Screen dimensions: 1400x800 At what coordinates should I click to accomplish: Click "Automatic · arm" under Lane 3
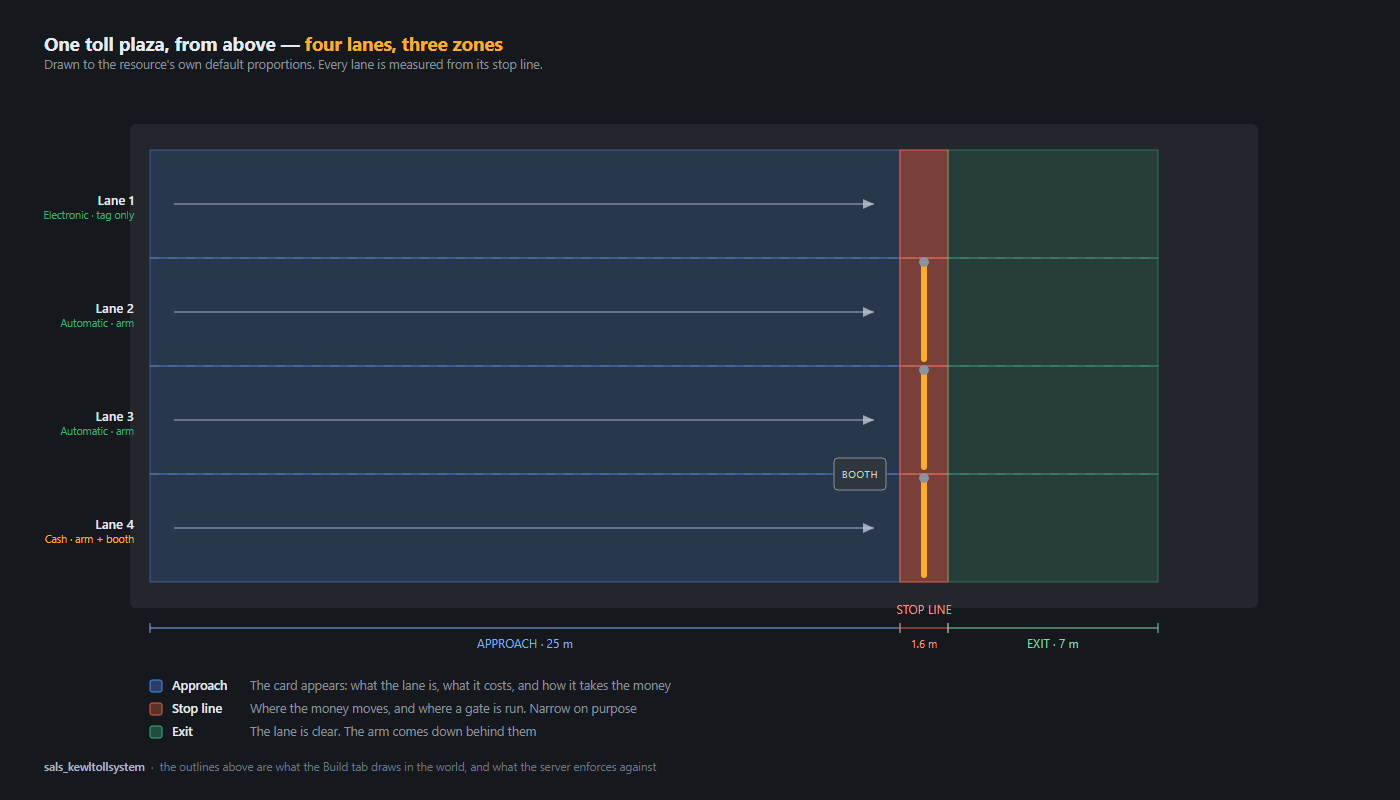(97, 431)
